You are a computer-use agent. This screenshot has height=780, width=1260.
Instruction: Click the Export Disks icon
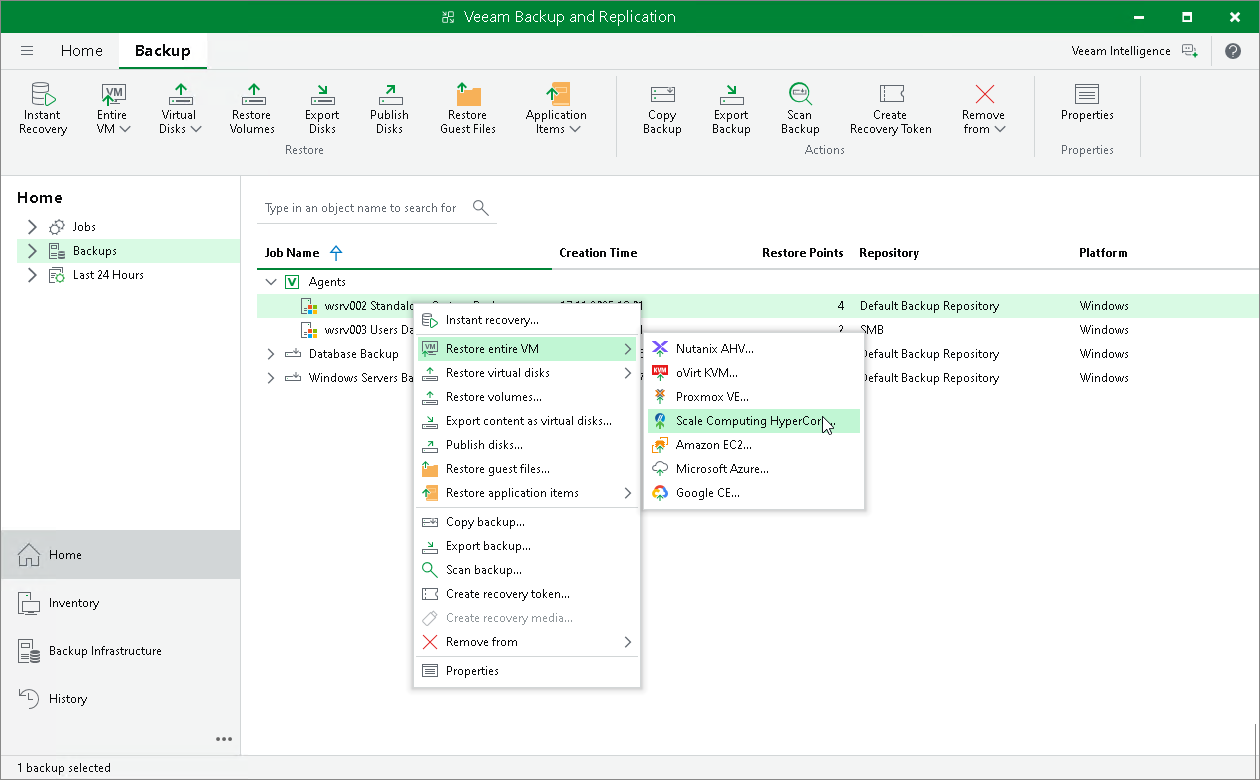coord(321,107)
